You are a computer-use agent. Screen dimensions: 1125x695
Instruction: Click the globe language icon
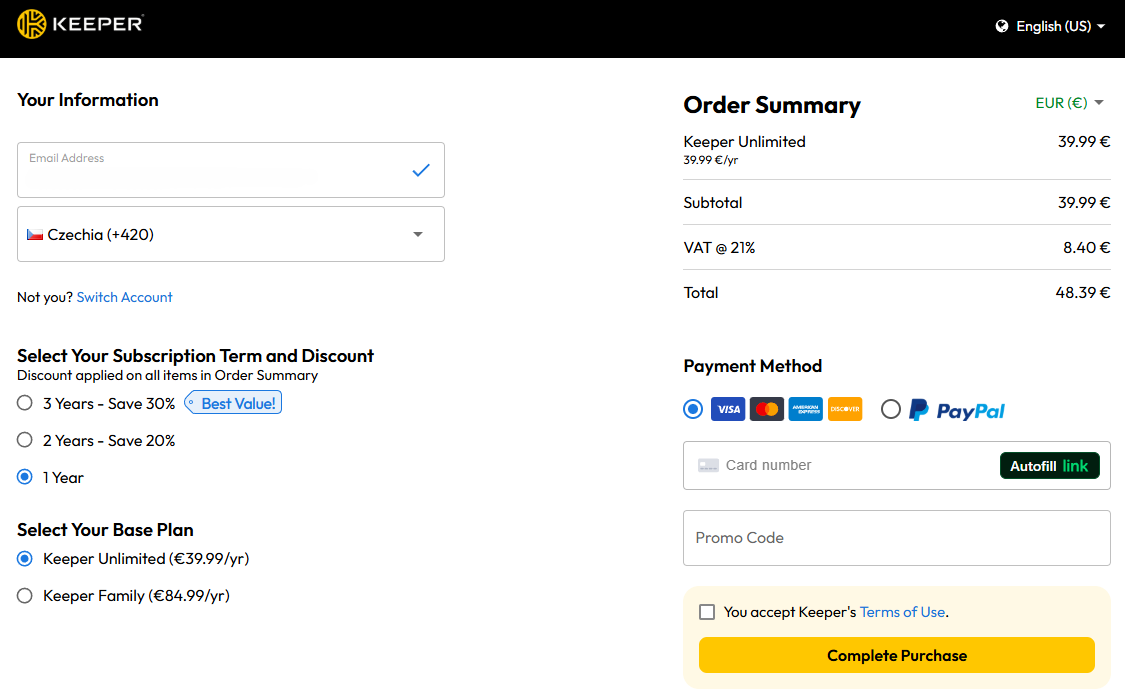(1002, 26)
